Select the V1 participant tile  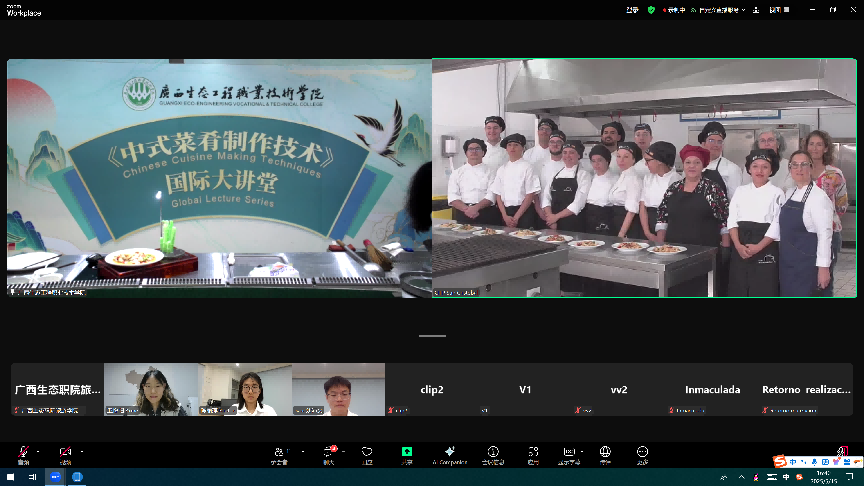[x=525, y=389]
